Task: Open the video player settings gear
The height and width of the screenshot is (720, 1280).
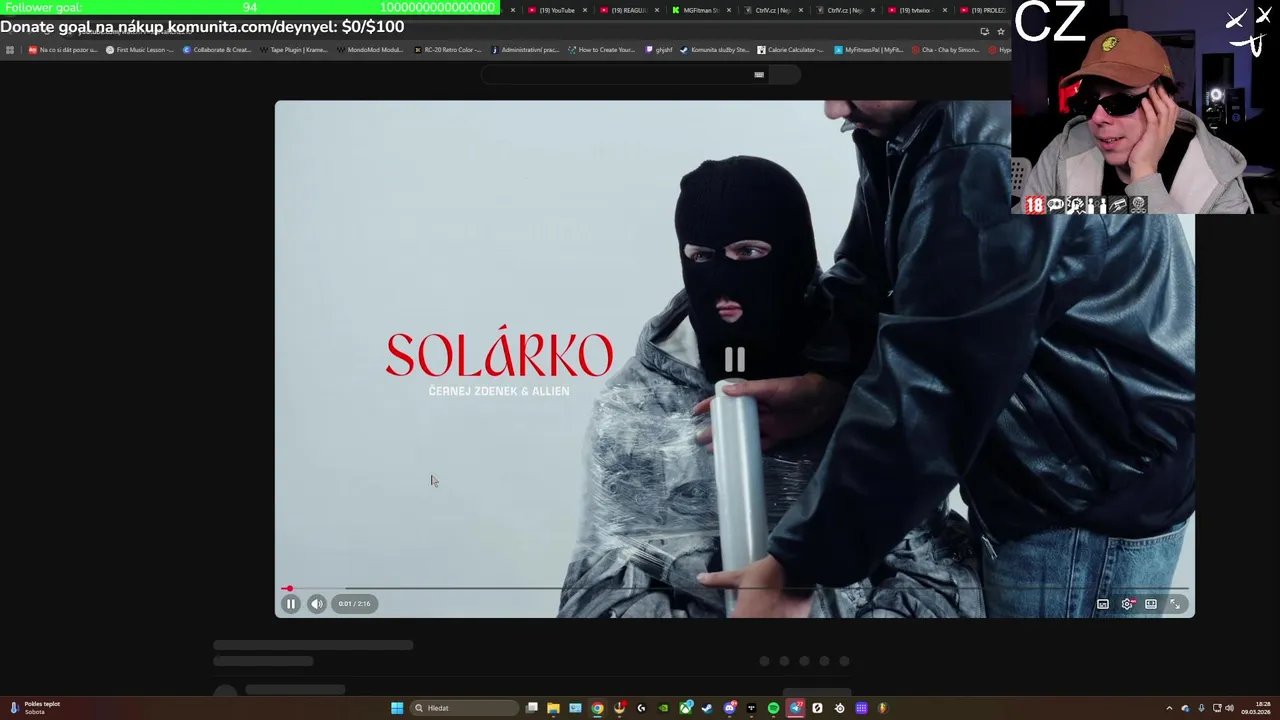Action: tap(1127, 604)
